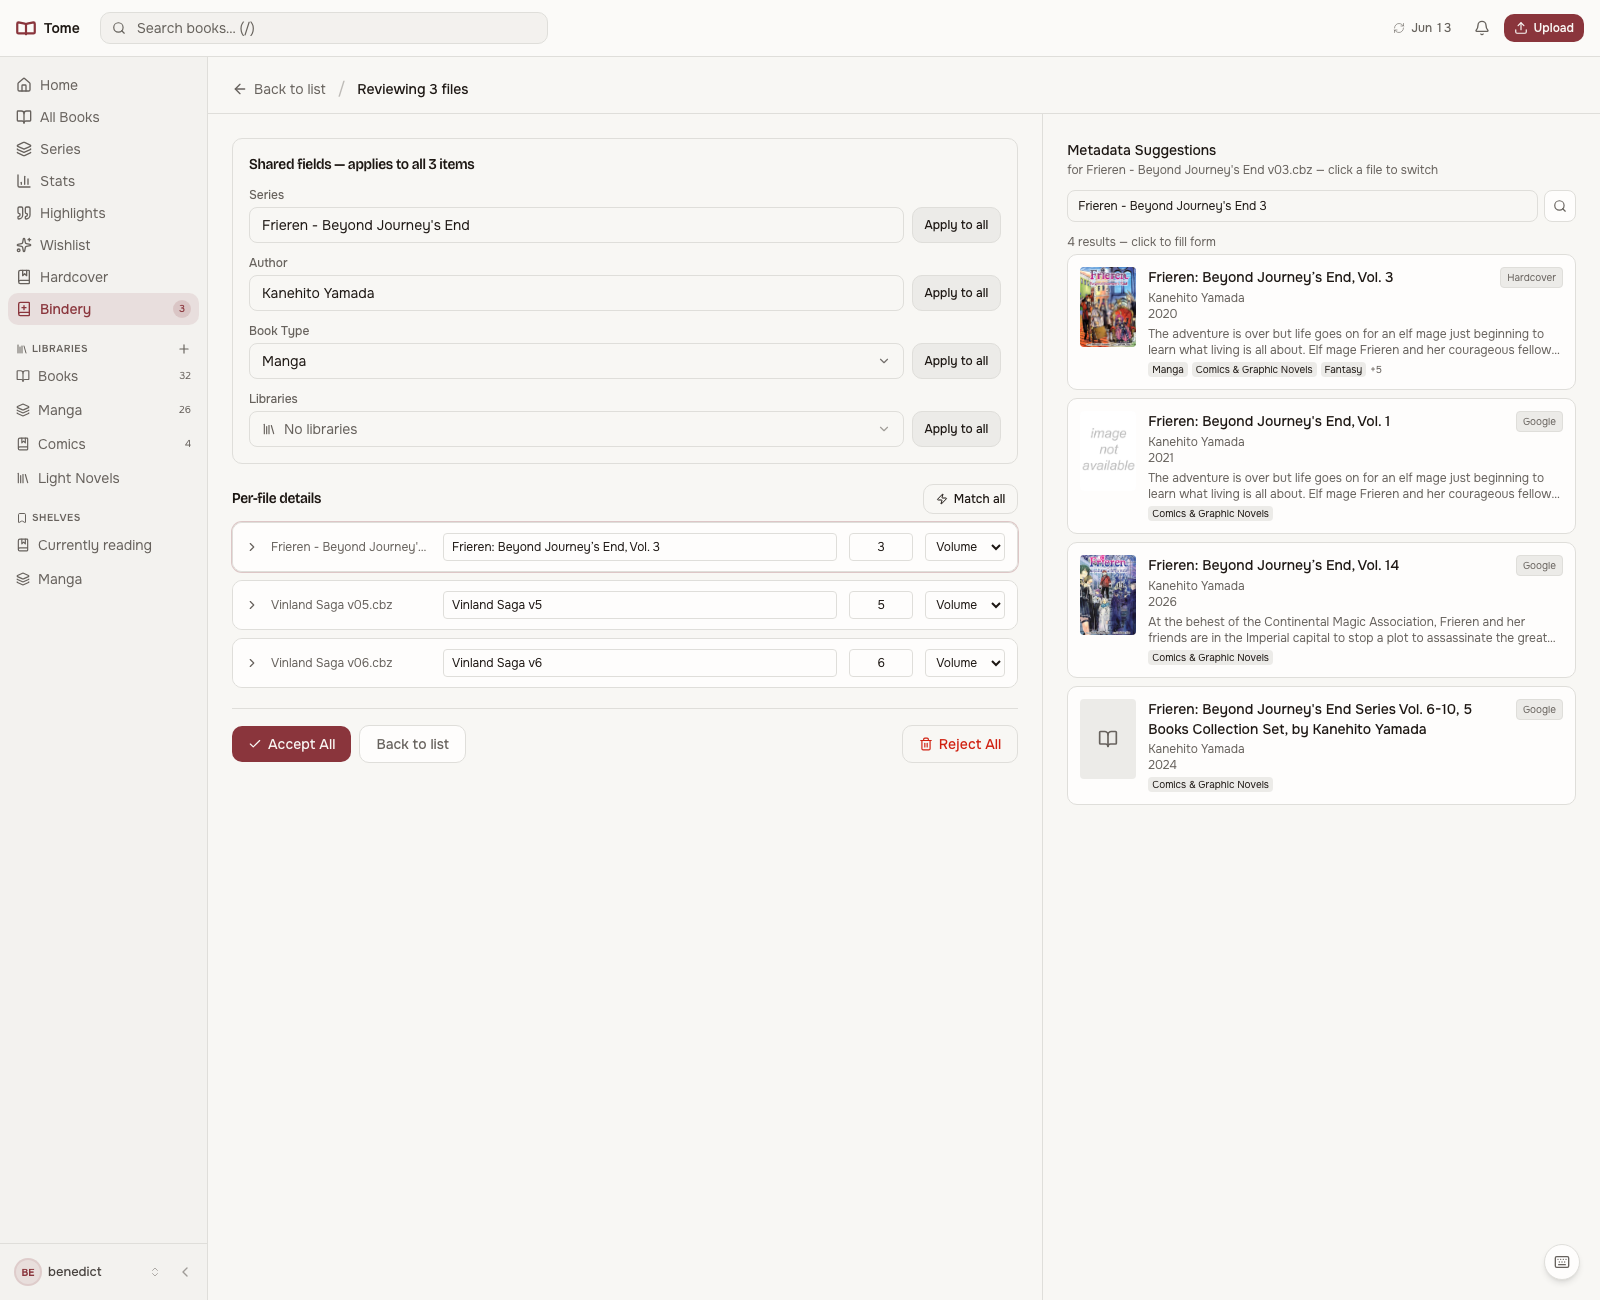Open the Stats page
This screenshot has width=1600, height=1300.
(x=104, y=181)
